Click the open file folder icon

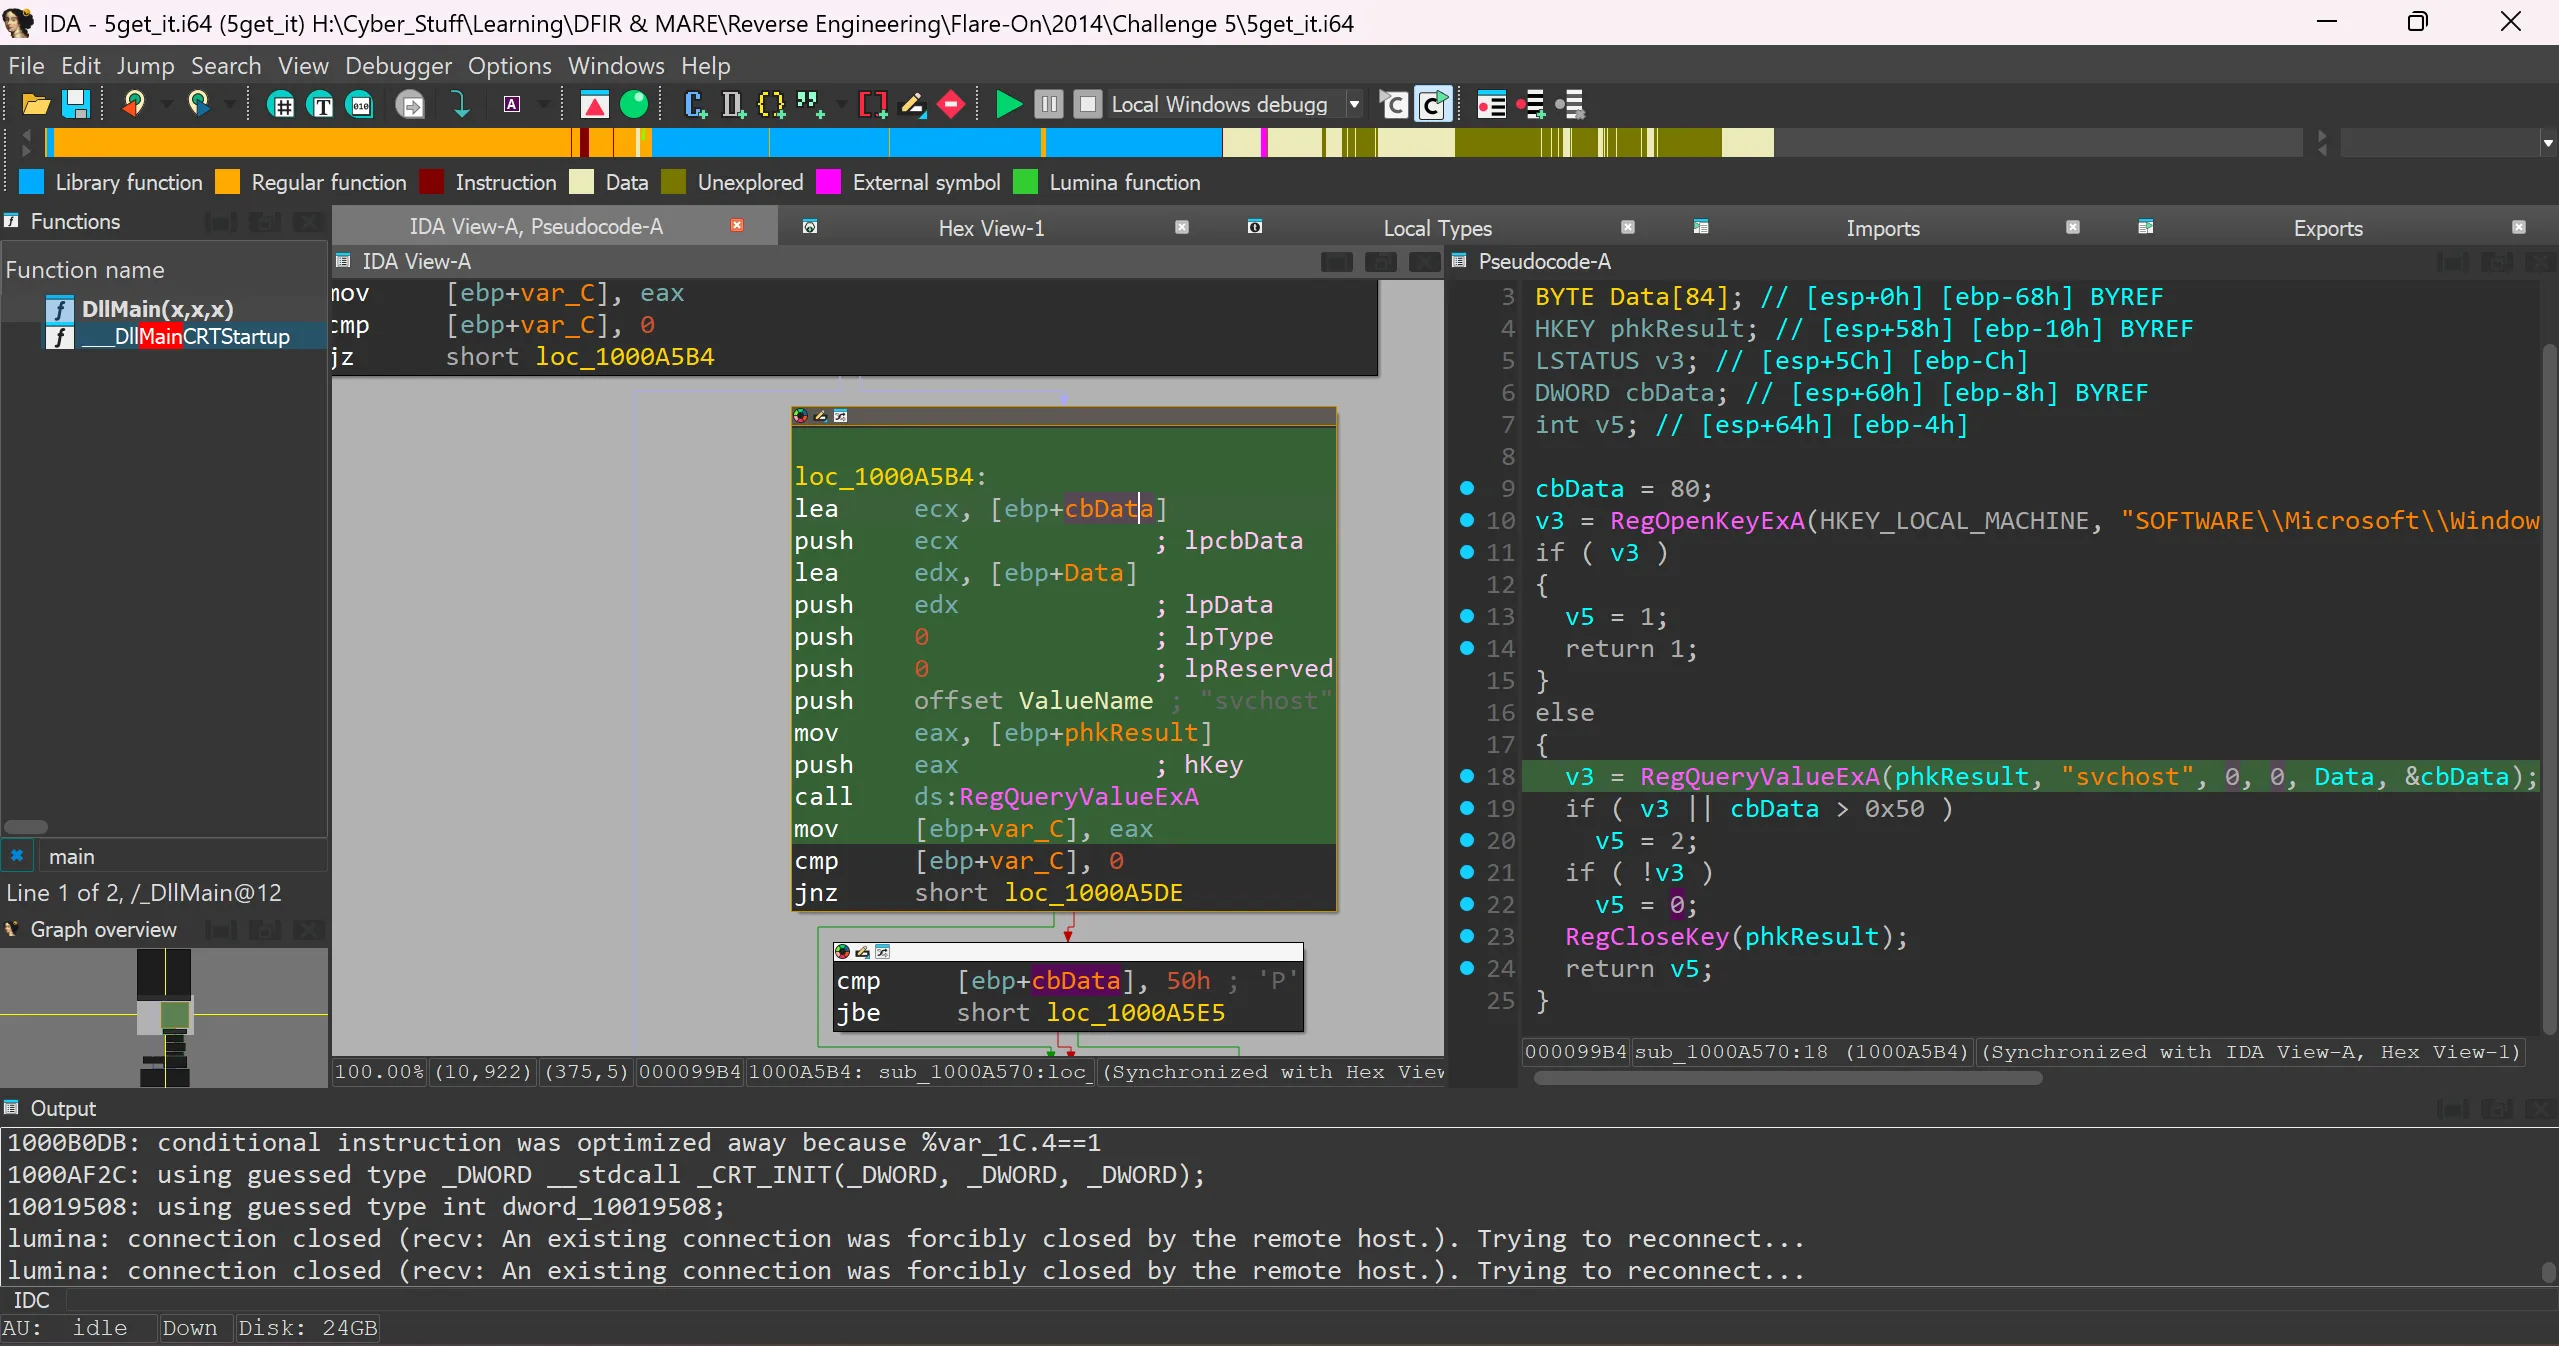36,104
